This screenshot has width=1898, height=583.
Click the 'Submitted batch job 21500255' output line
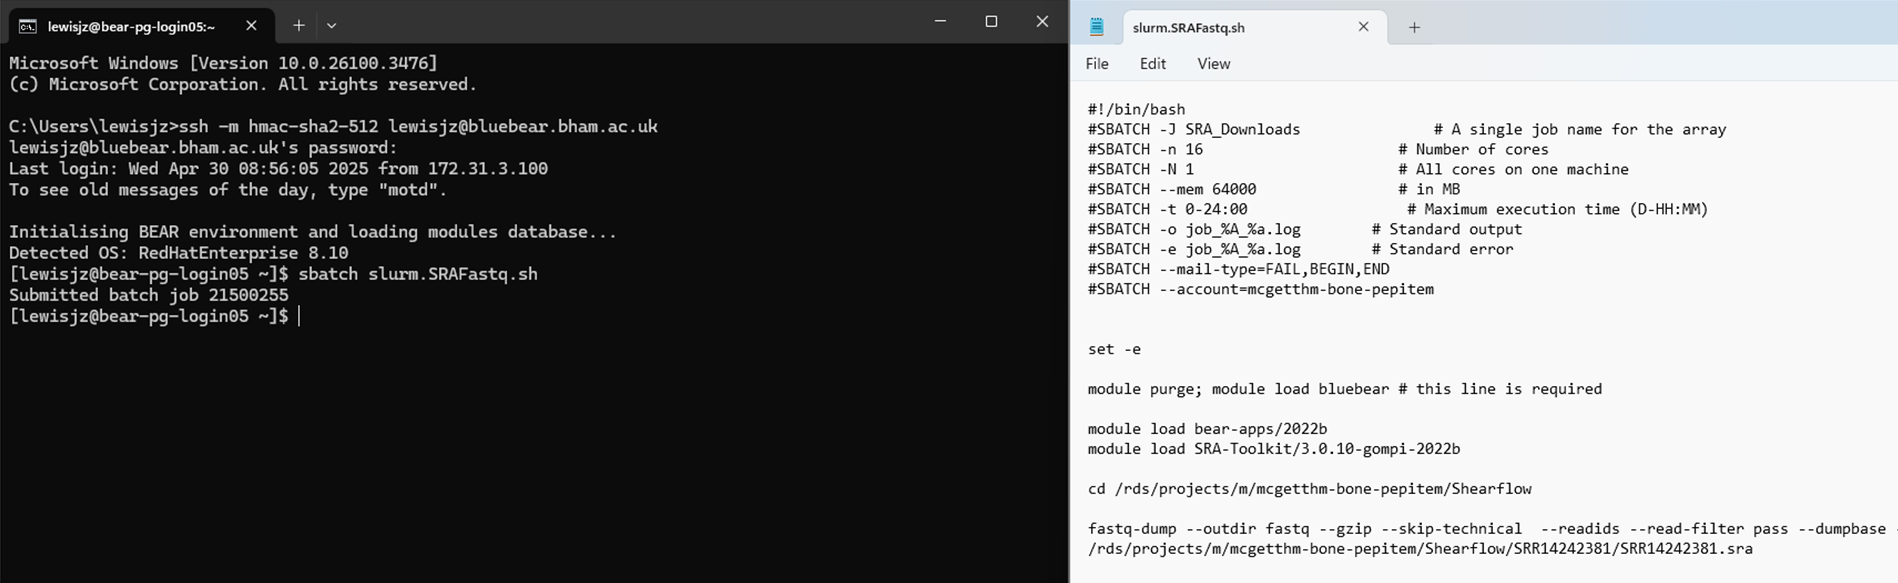(149, 295)
